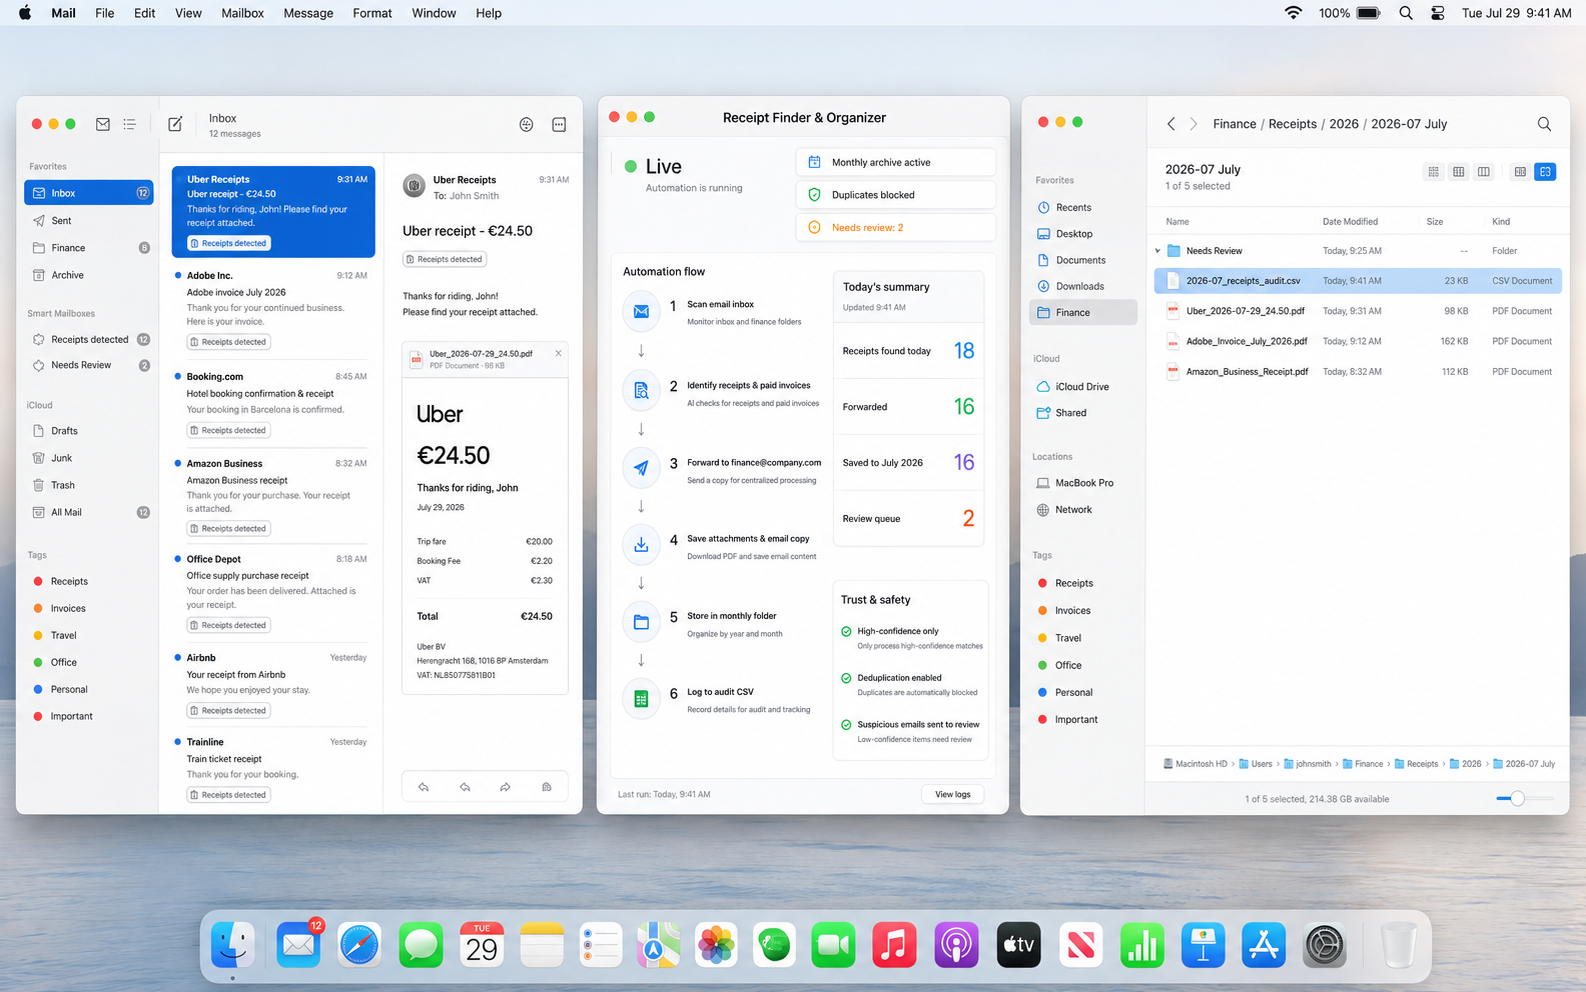1586x992 pixels.
Task: Go back with the Finder back arrow
Action: (x=1171, y=124)
